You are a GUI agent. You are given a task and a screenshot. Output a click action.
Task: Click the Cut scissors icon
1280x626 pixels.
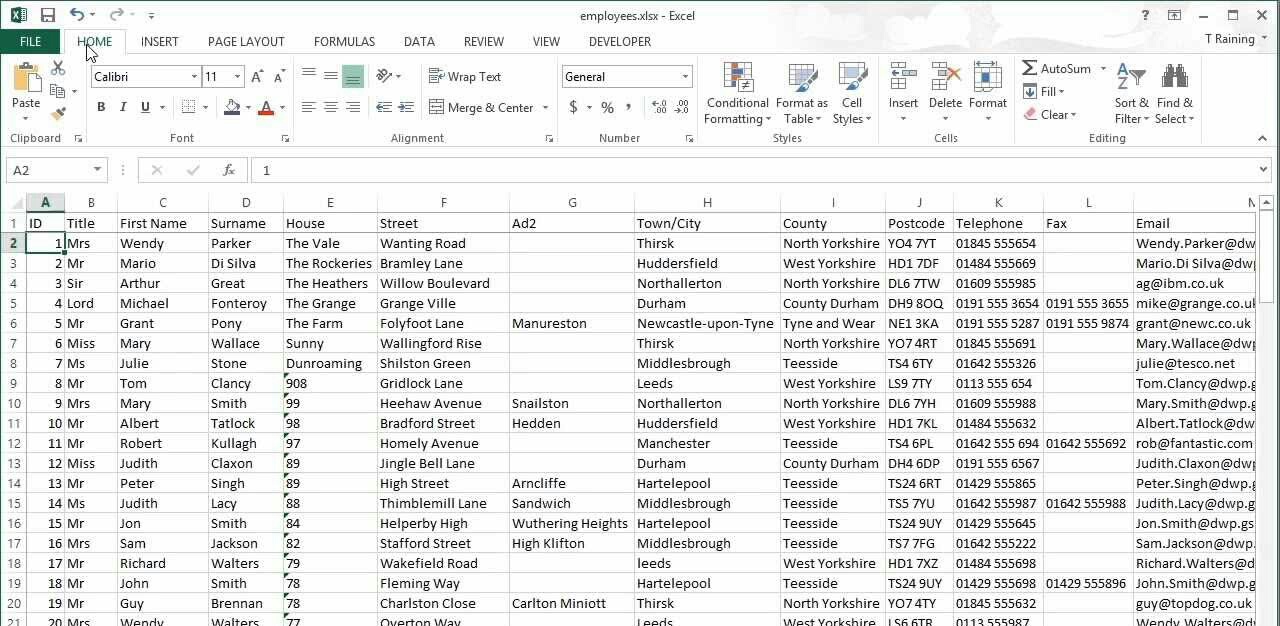pos(58,68)
